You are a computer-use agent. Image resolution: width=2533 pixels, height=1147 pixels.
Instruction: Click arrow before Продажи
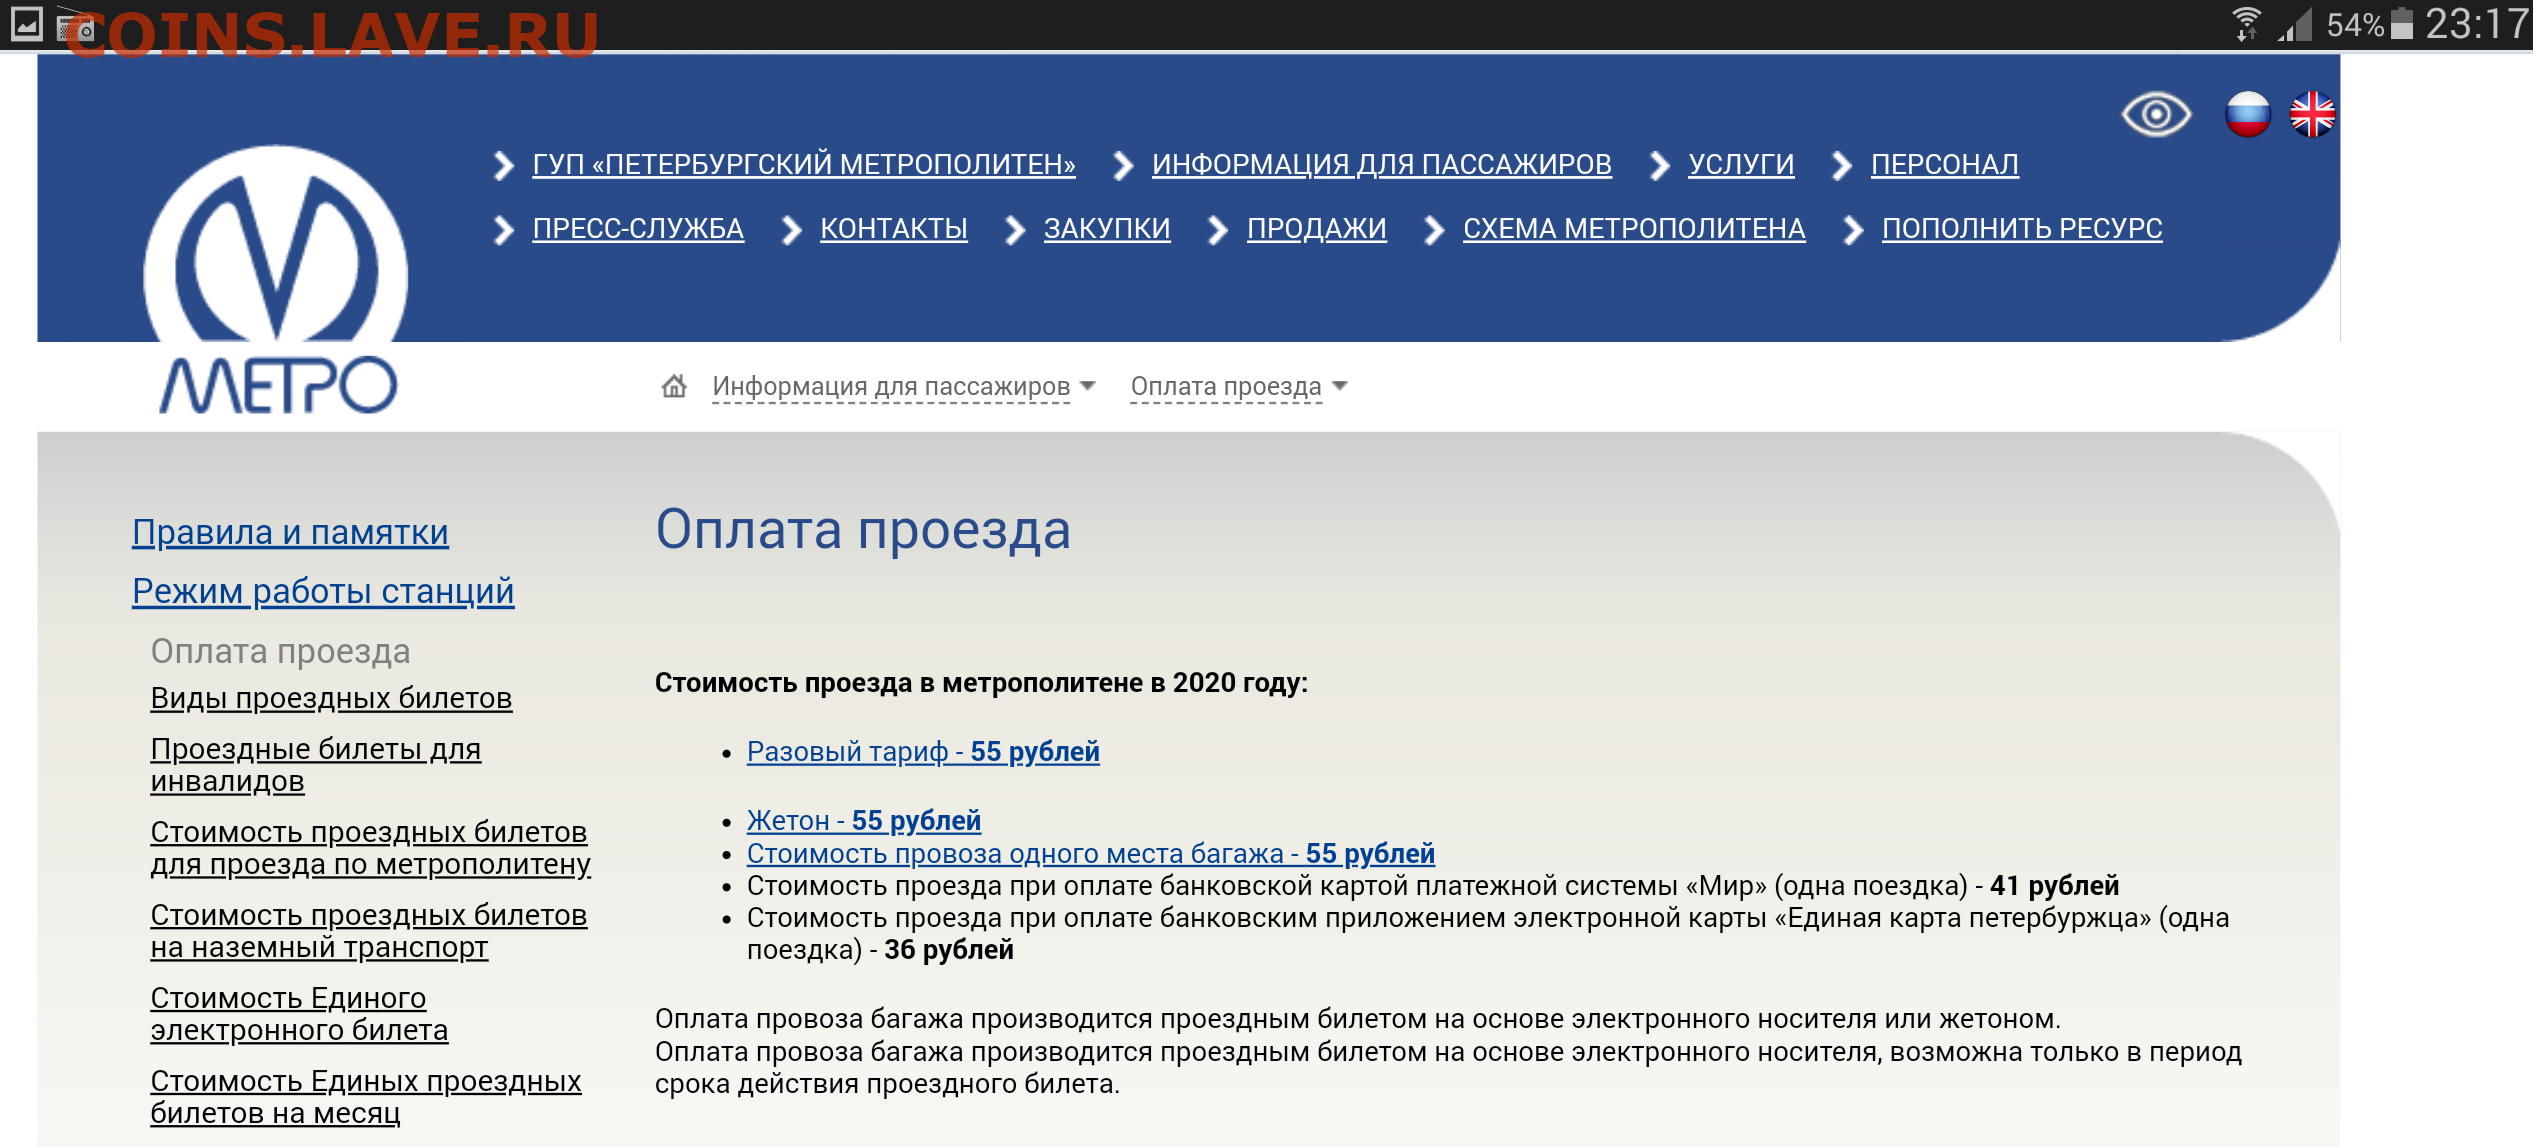point(1217,231)
